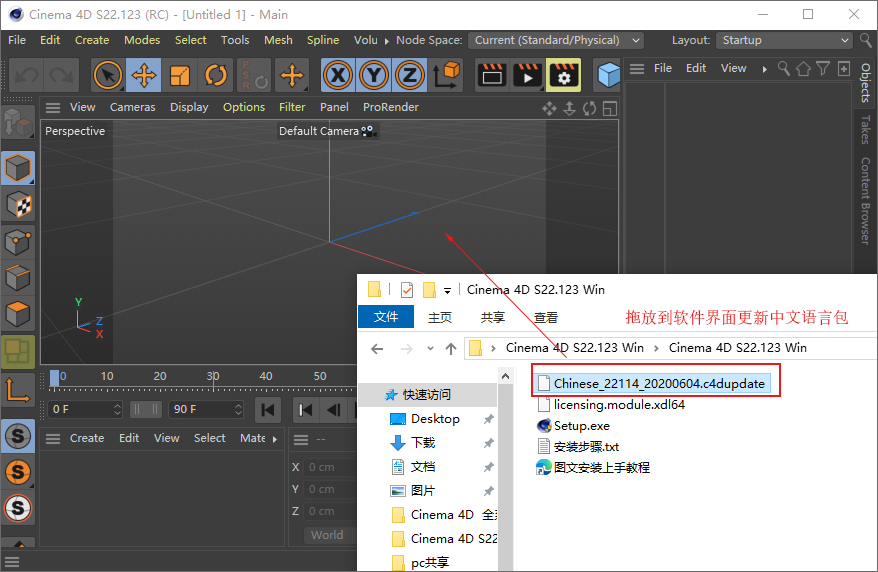Open Edit Render Settings clapperboard icon

point(564,75)
